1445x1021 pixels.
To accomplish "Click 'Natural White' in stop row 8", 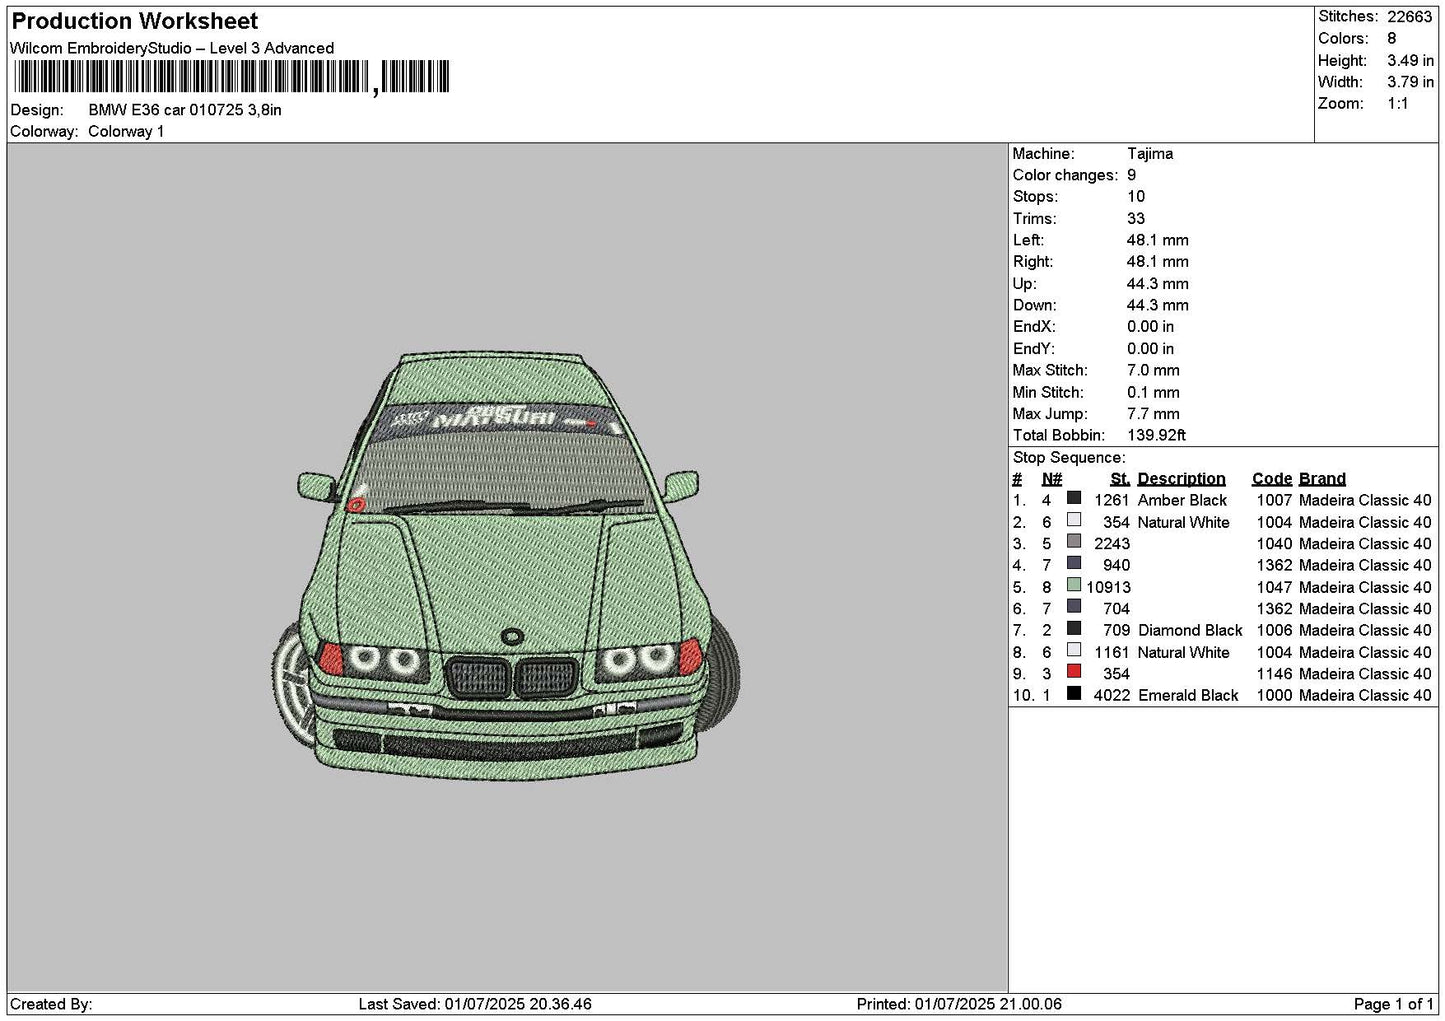I will (1183, 653).
